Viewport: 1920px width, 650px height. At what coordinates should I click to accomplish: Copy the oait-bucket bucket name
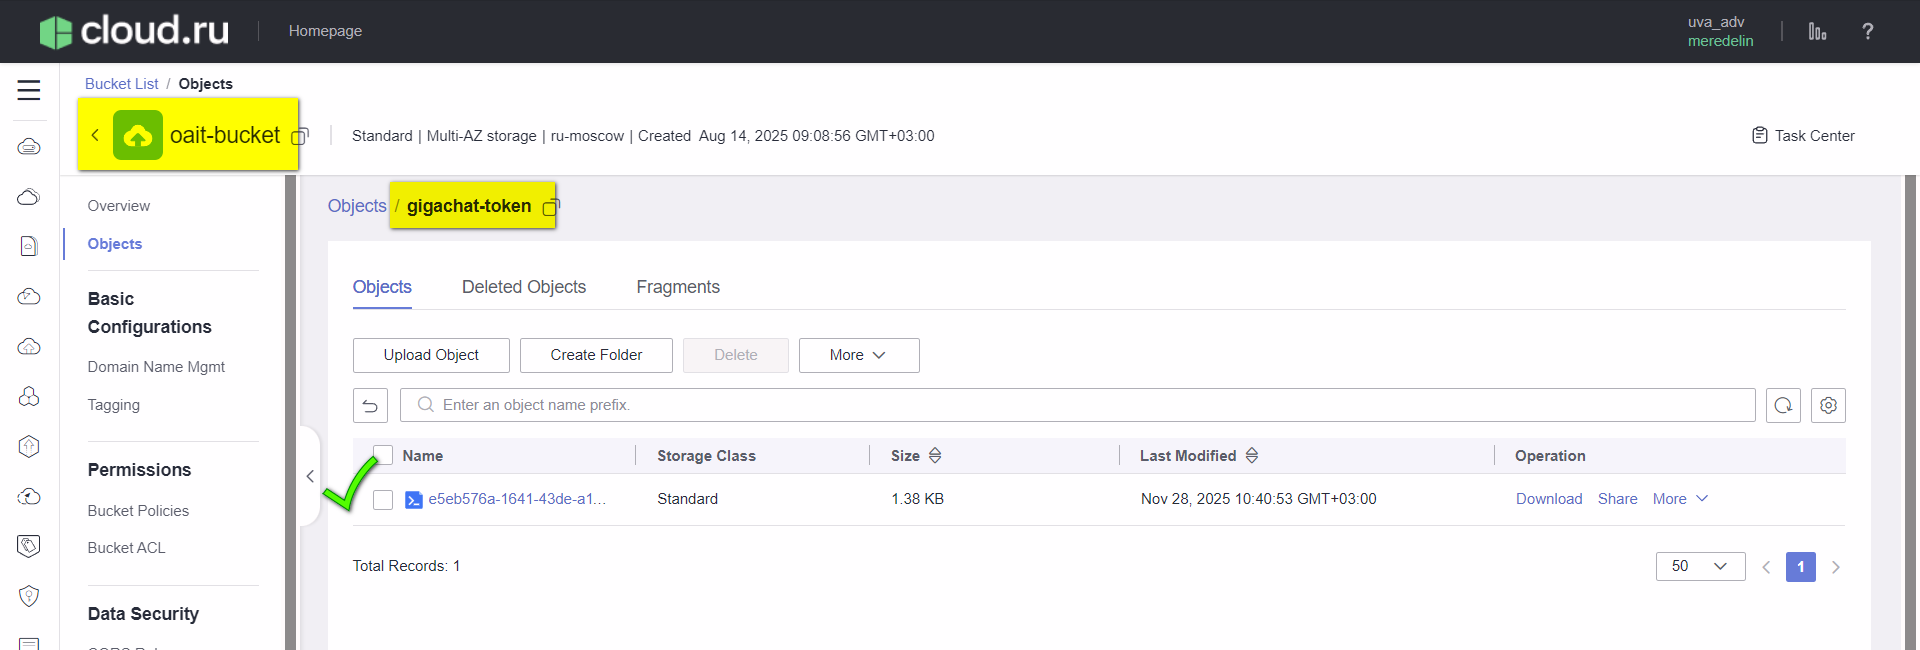pos(300,136)
